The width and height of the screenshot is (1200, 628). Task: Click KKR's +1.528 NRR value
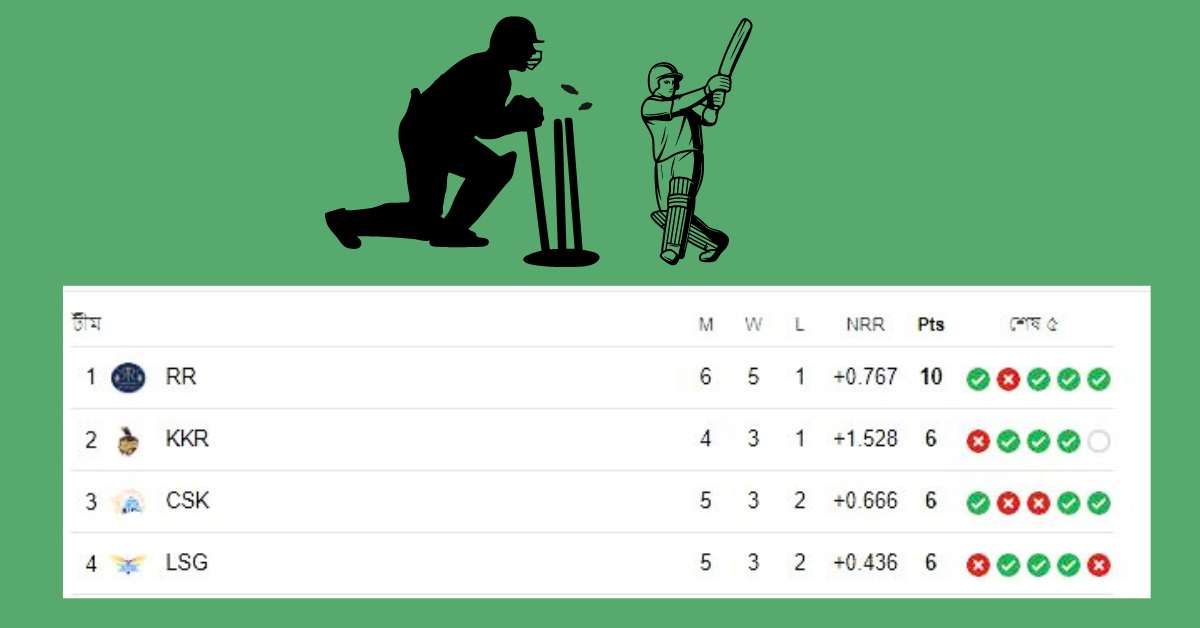[x=865, y=439]
